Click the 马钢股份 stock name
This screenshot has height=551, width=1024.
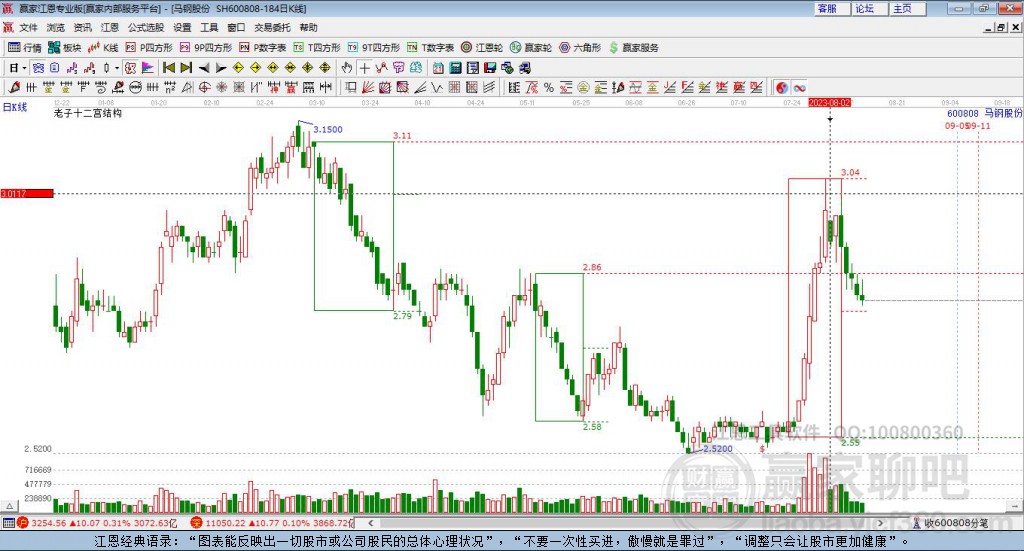(1003, 113)
